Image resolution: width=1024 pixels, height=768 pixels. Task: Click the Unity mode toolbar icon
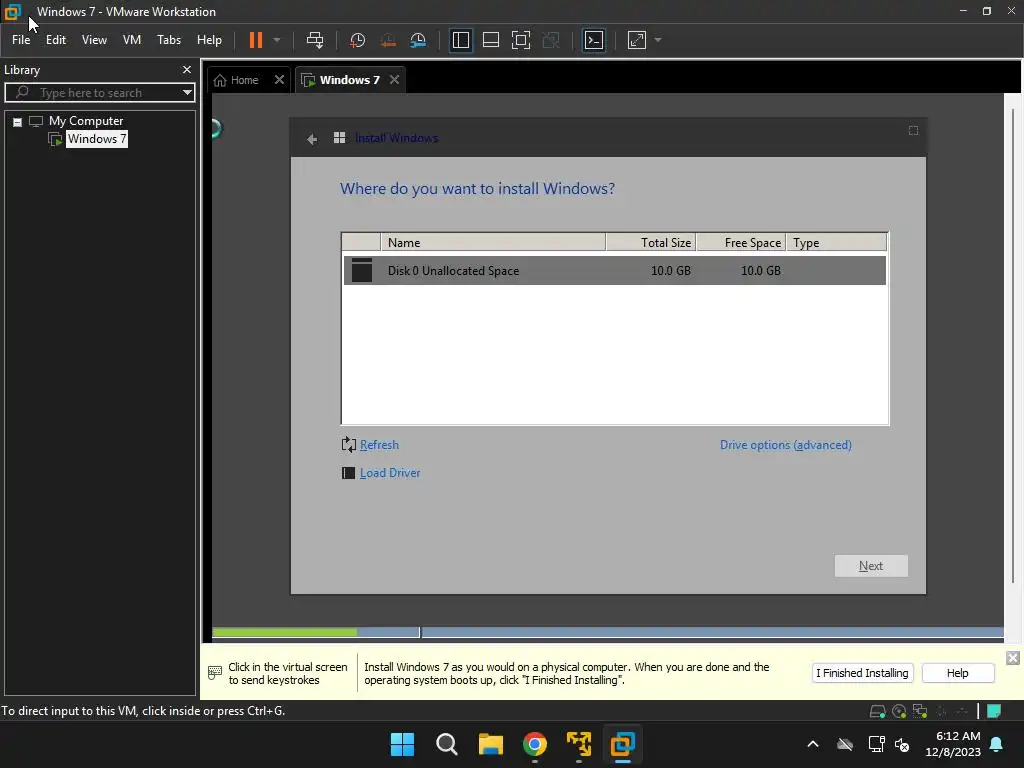coord(551,40)
